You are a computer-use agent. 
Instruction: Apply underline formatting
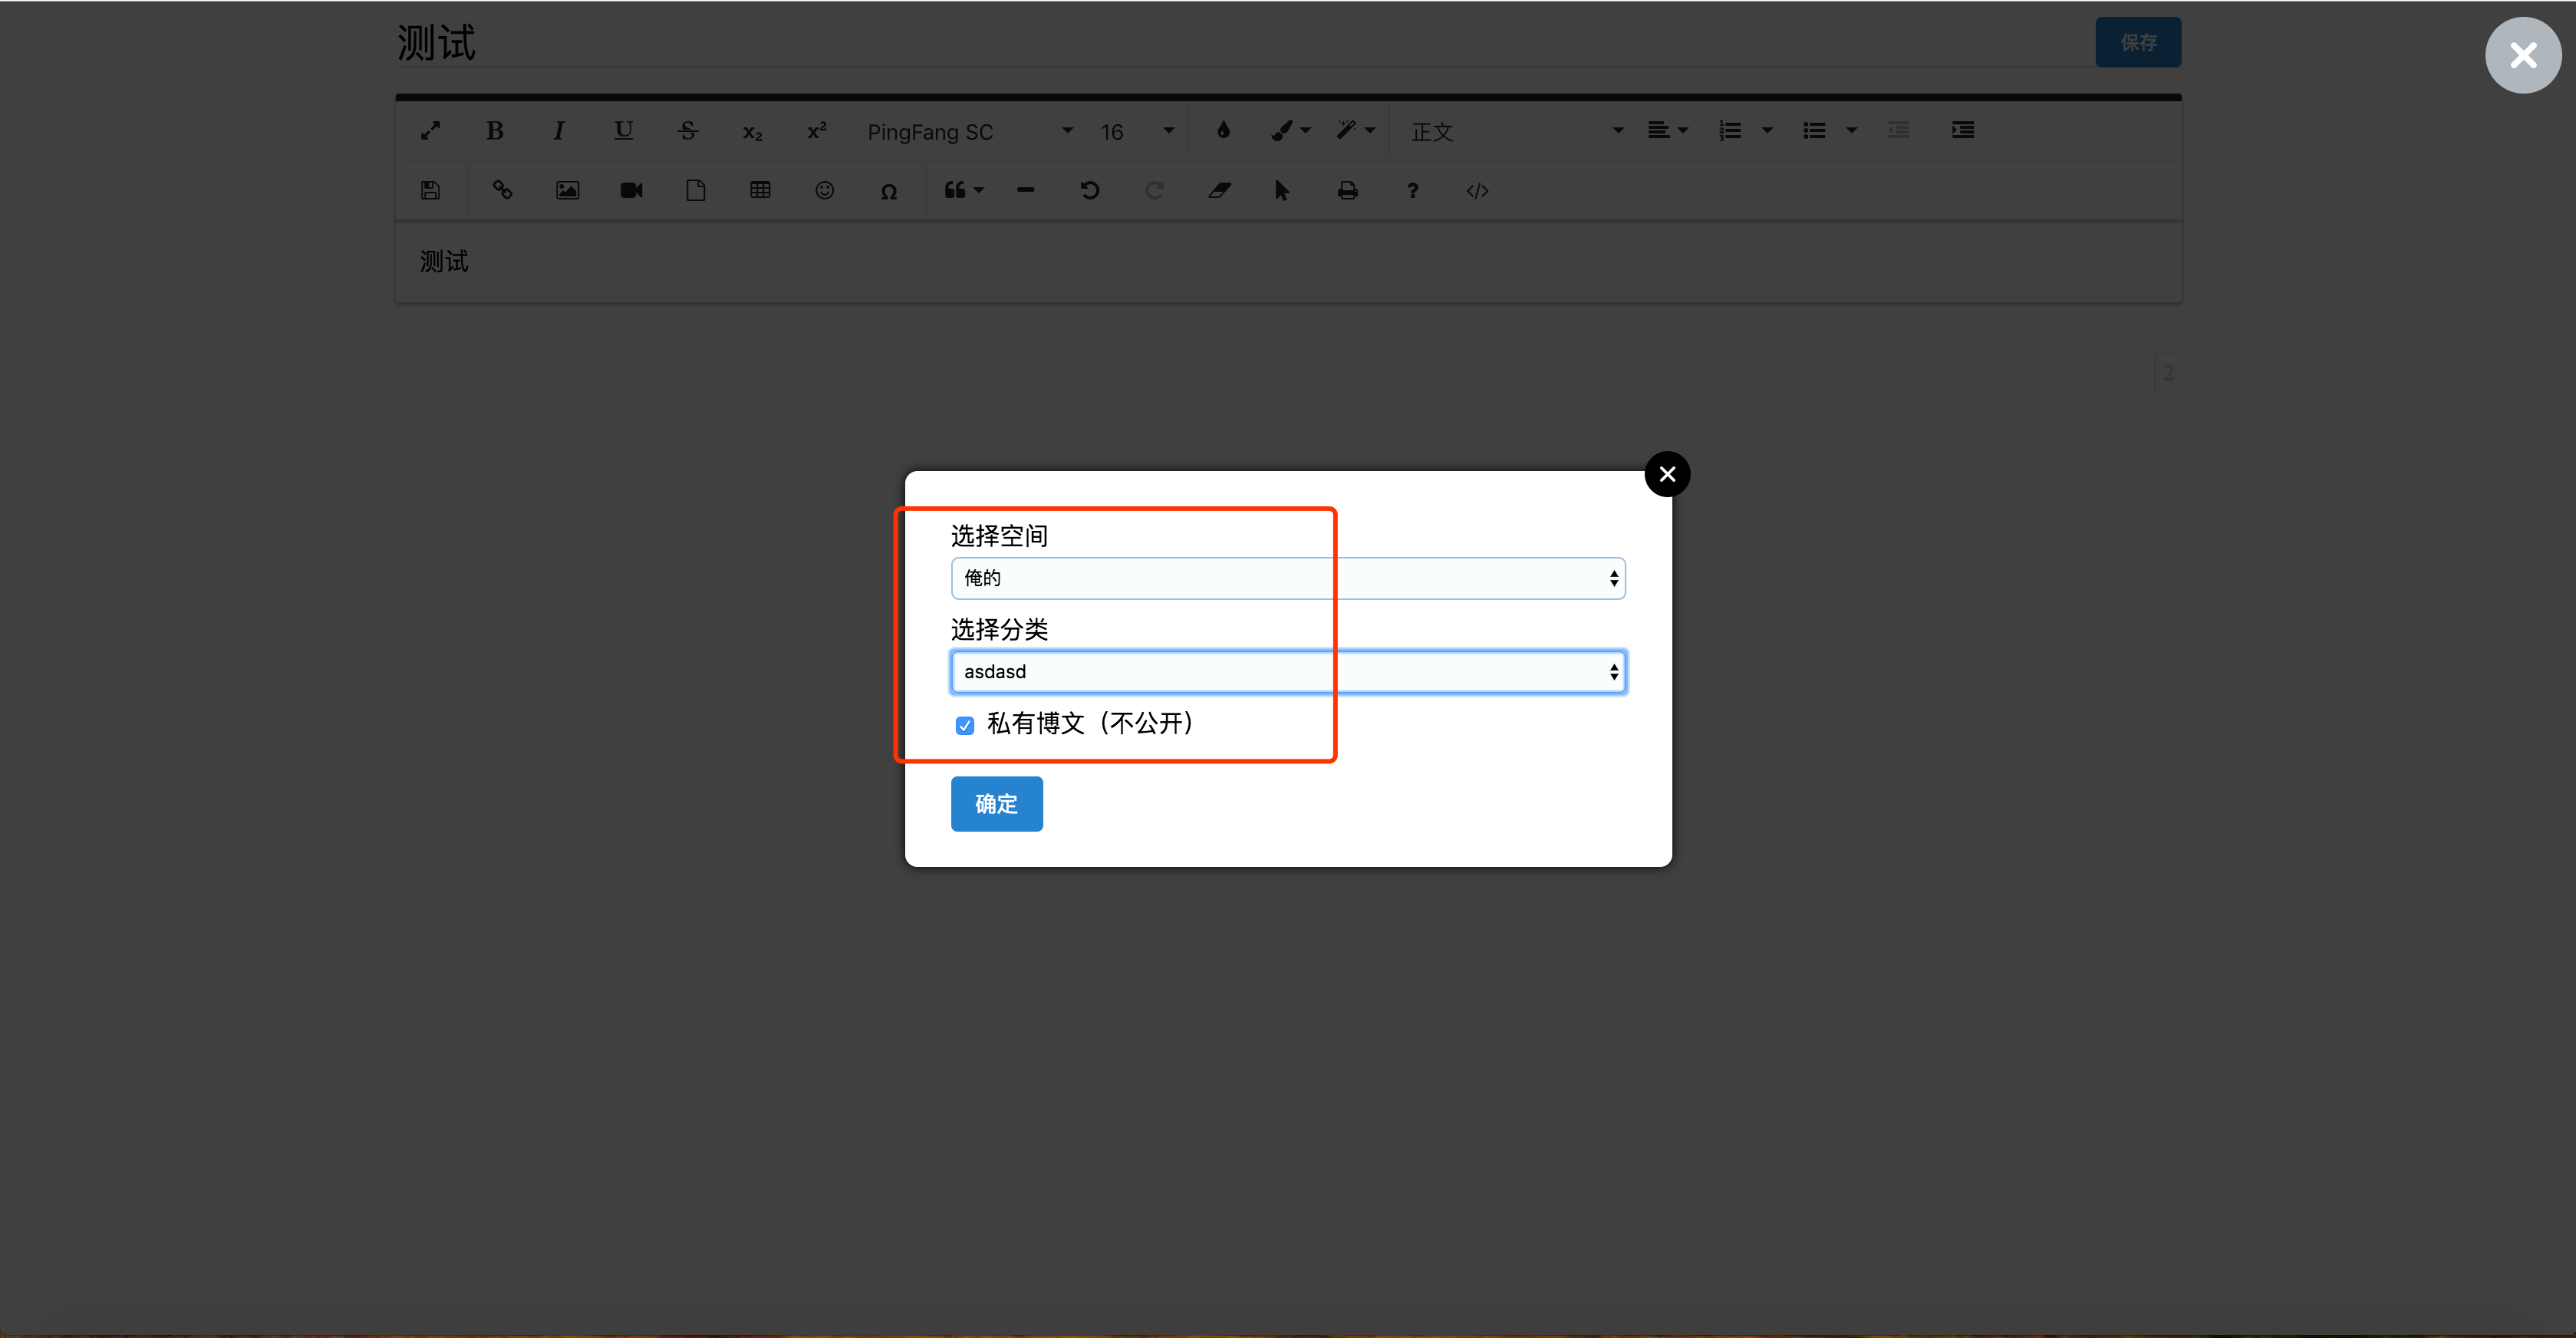tap(623, 131)
